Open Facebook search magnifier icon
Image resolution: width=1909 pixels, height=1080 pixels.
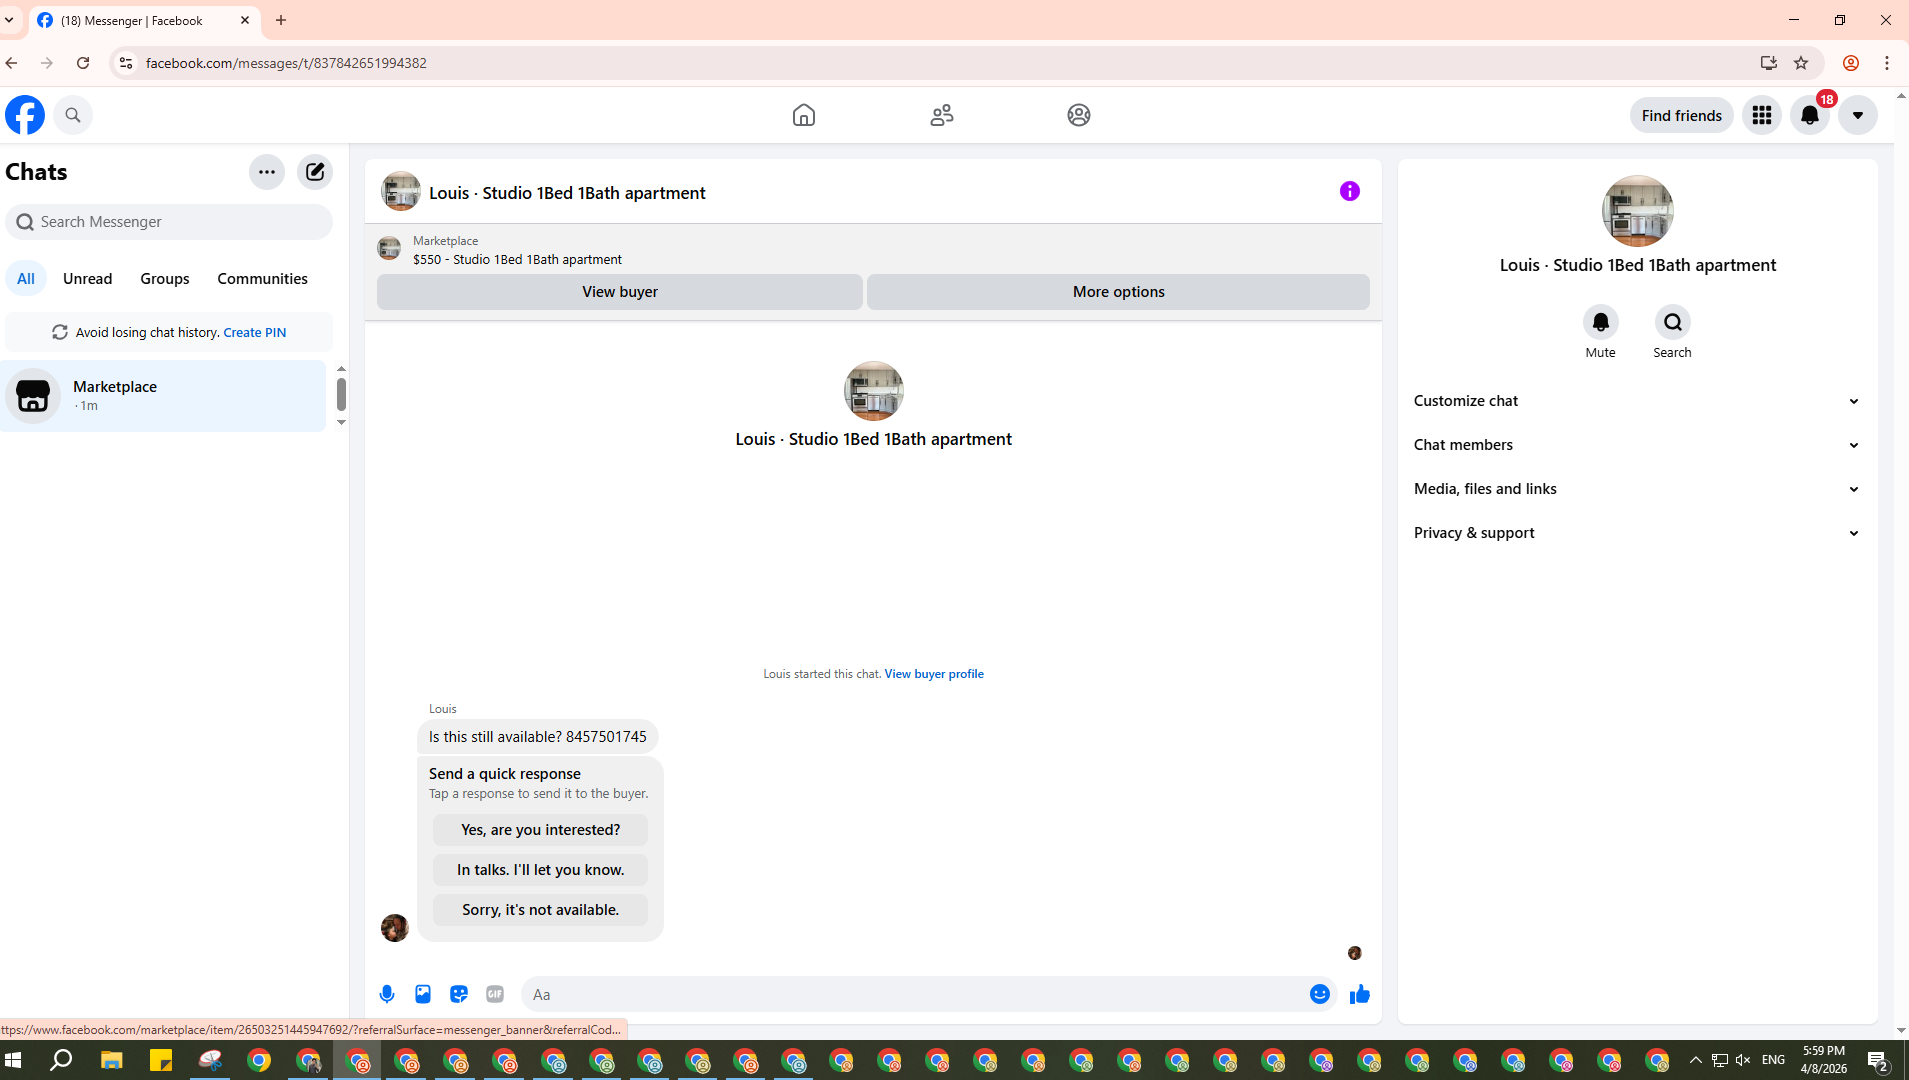point(73,115)
